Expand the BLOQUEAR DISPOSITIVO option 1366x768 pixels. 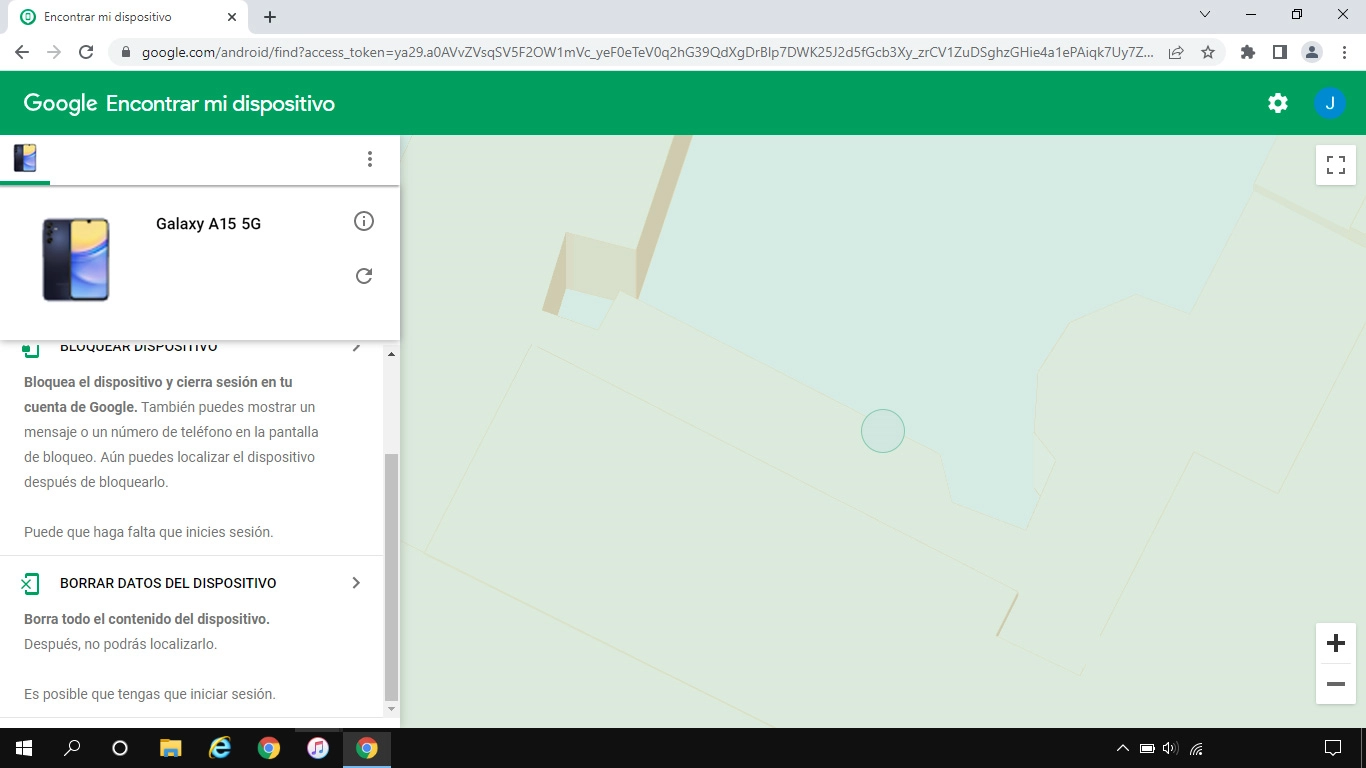[357, 346]
